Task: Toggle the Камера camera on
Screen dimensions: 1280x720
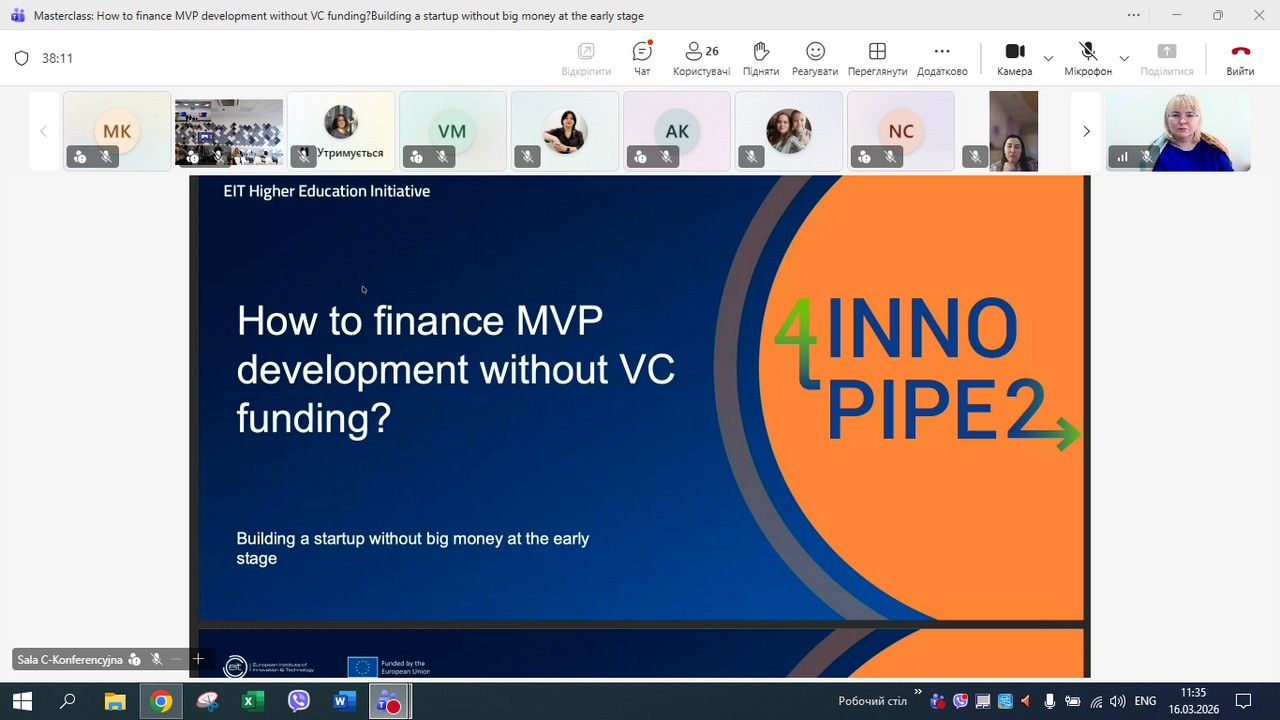Action: pos(1014,58)
